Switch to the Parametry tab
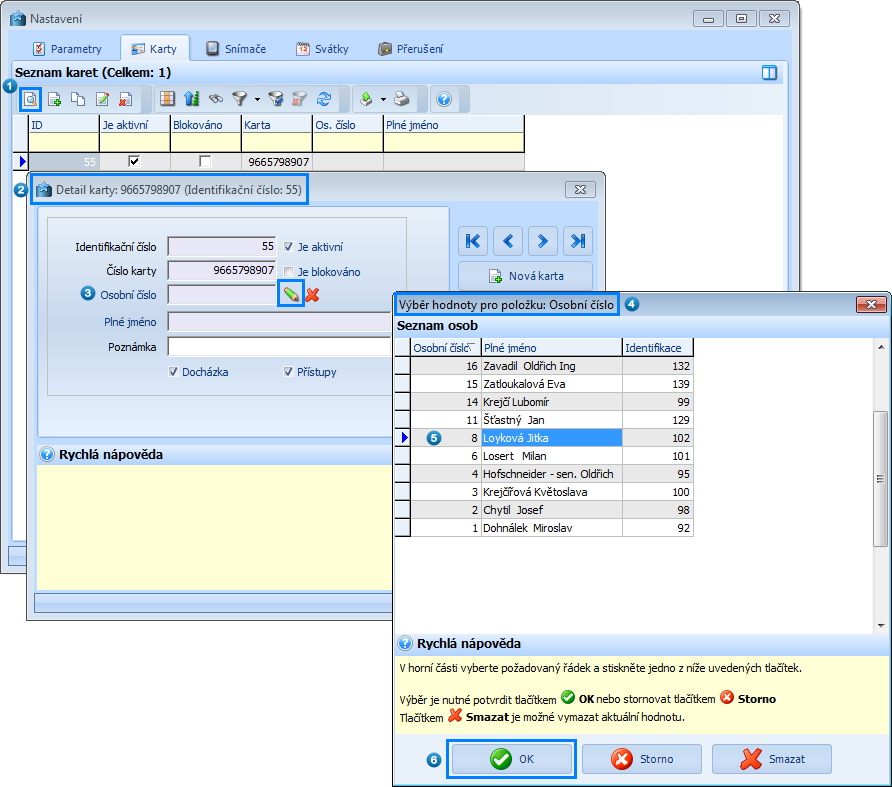The image size is (892, 787). click(x=67, y=49)
